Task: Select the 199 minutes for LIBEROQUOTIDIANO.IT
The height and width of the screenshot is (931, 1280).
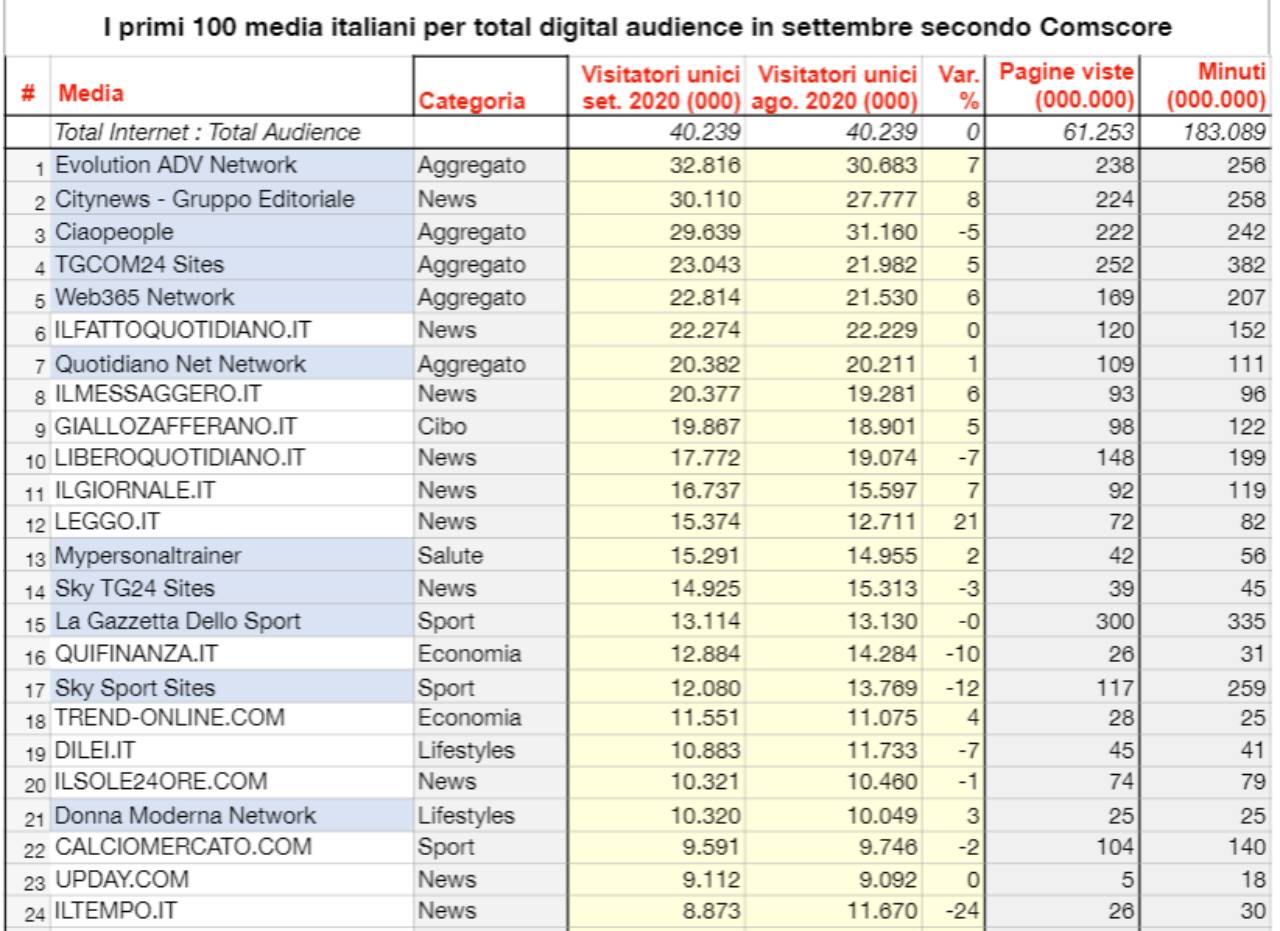Action: (1248, 460)
